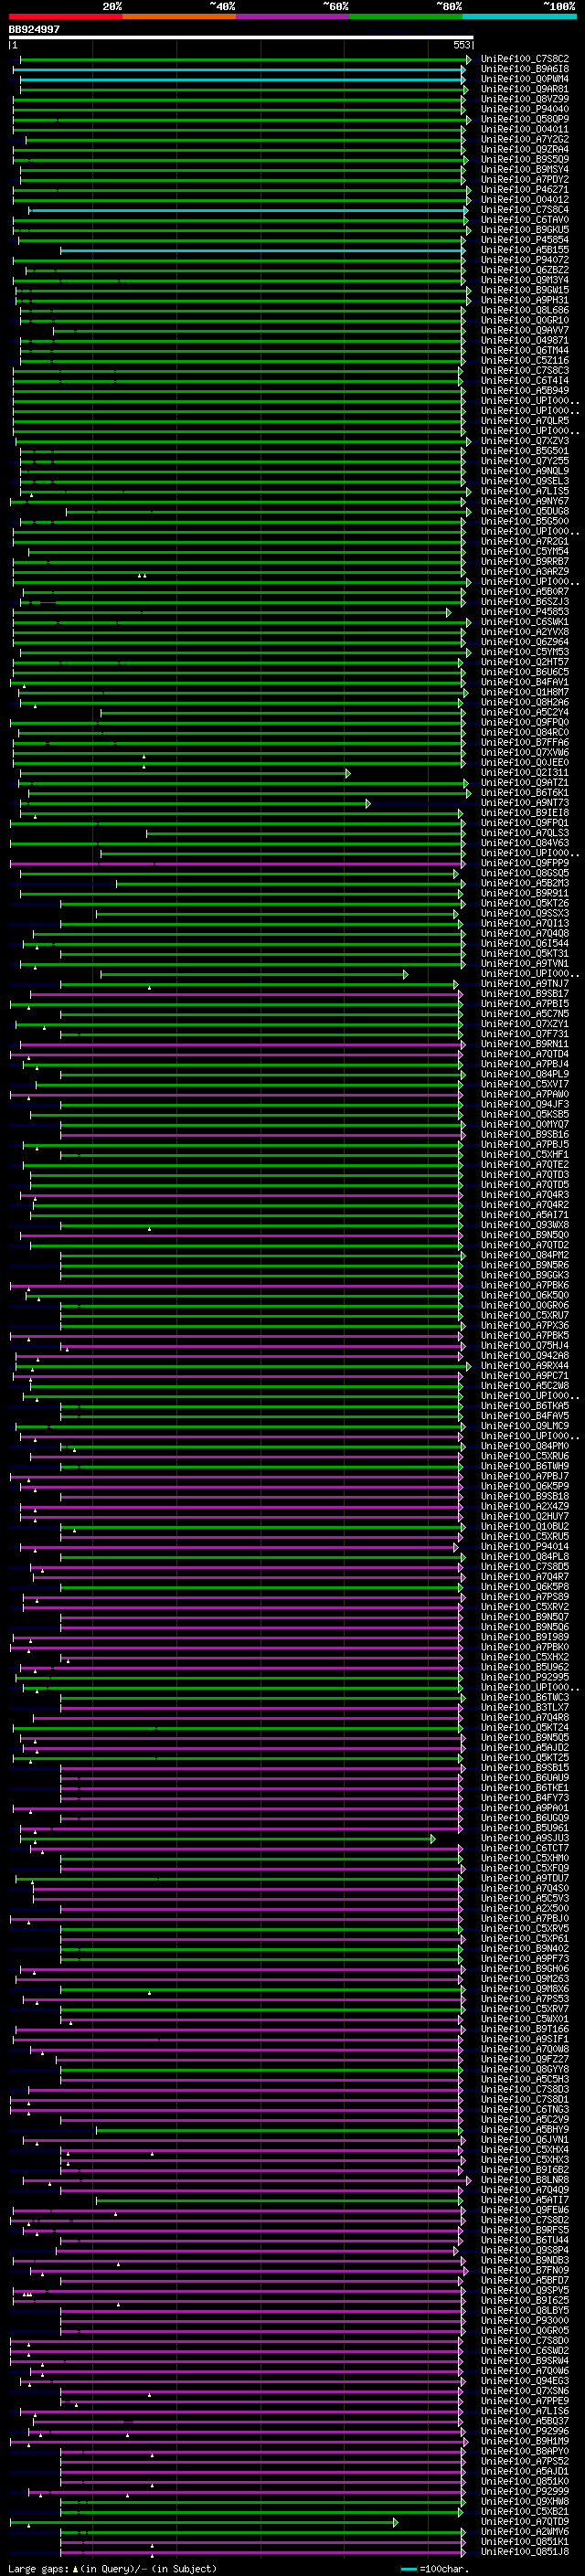This screenshot has height=2576, width=585.
Task: Select label UniRef100_B9GGK3
Action: [x=525, y=1275]
